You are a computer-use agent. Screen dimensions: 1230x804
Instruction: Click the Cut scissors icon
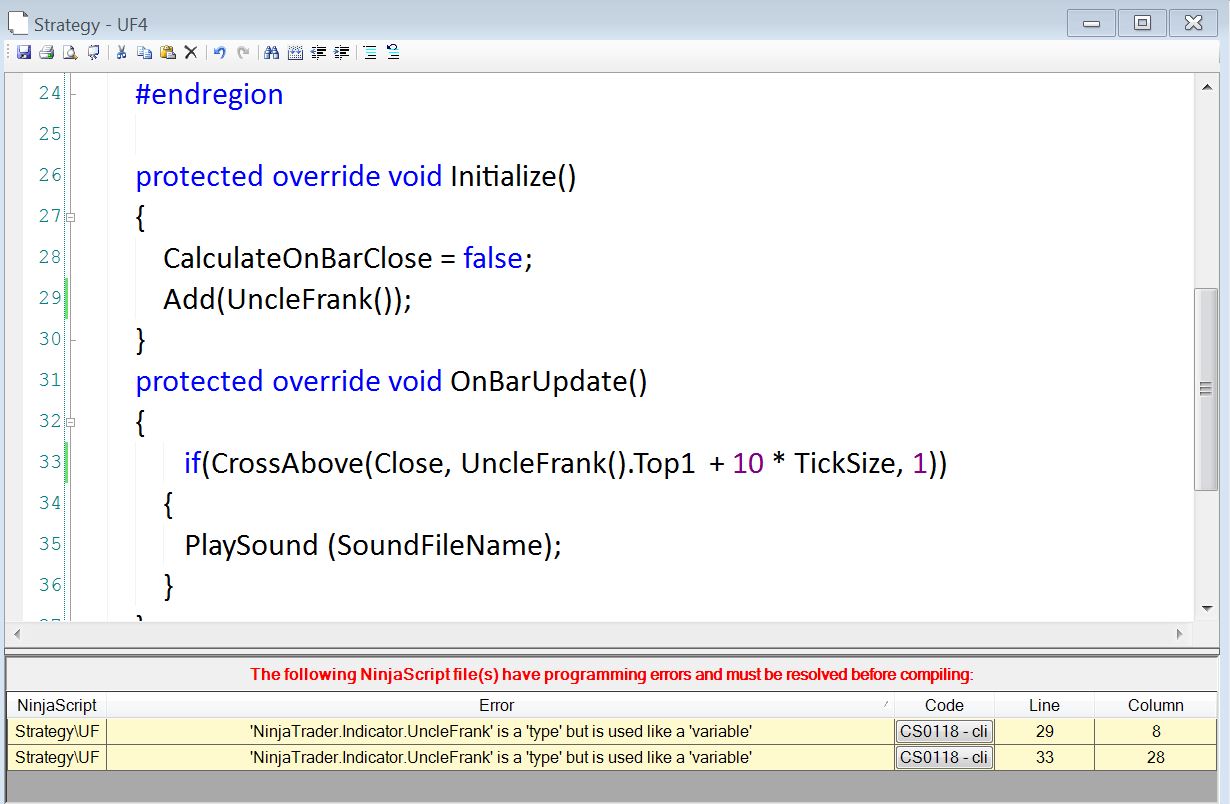click(121, 53)
